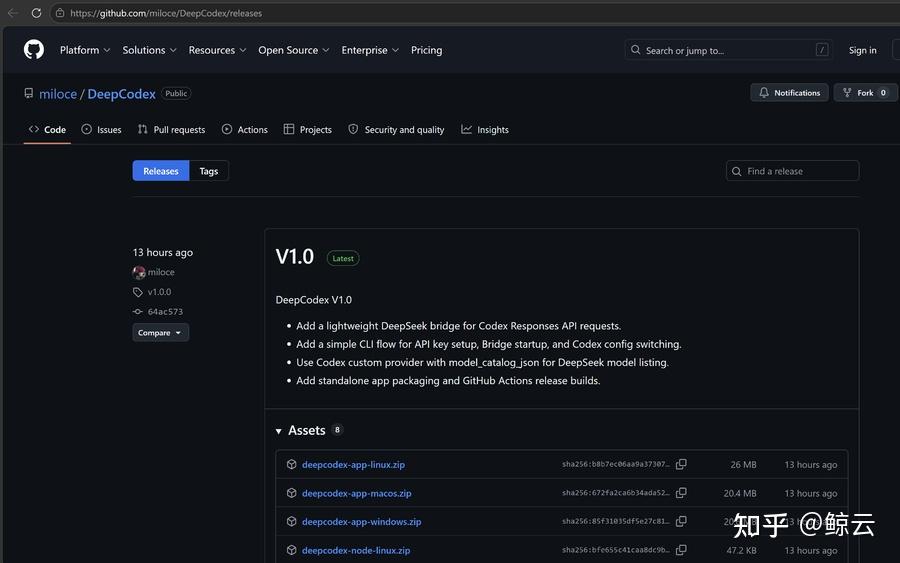Download deepcodex-app-windows.zip
The image size is (900, 563).
(x=362, y=521)
